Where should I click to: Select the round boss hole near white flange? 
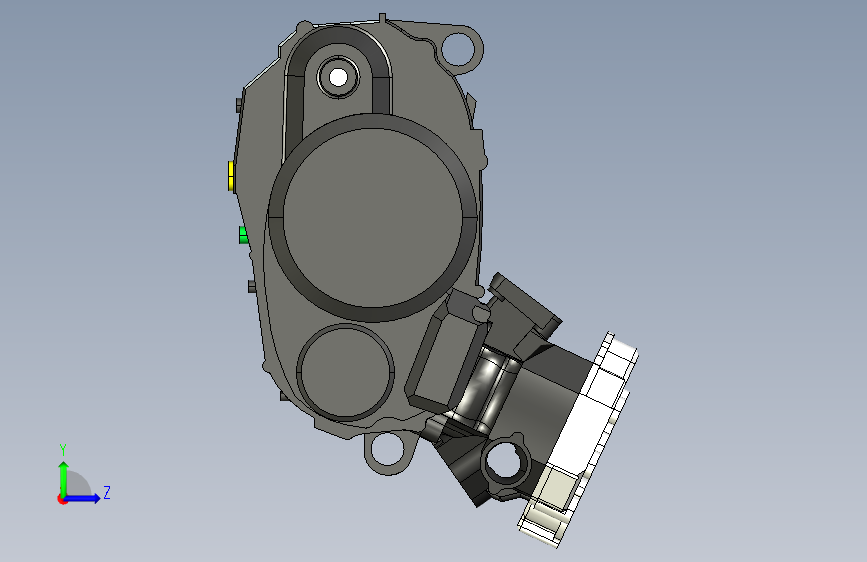pos(506,462)
